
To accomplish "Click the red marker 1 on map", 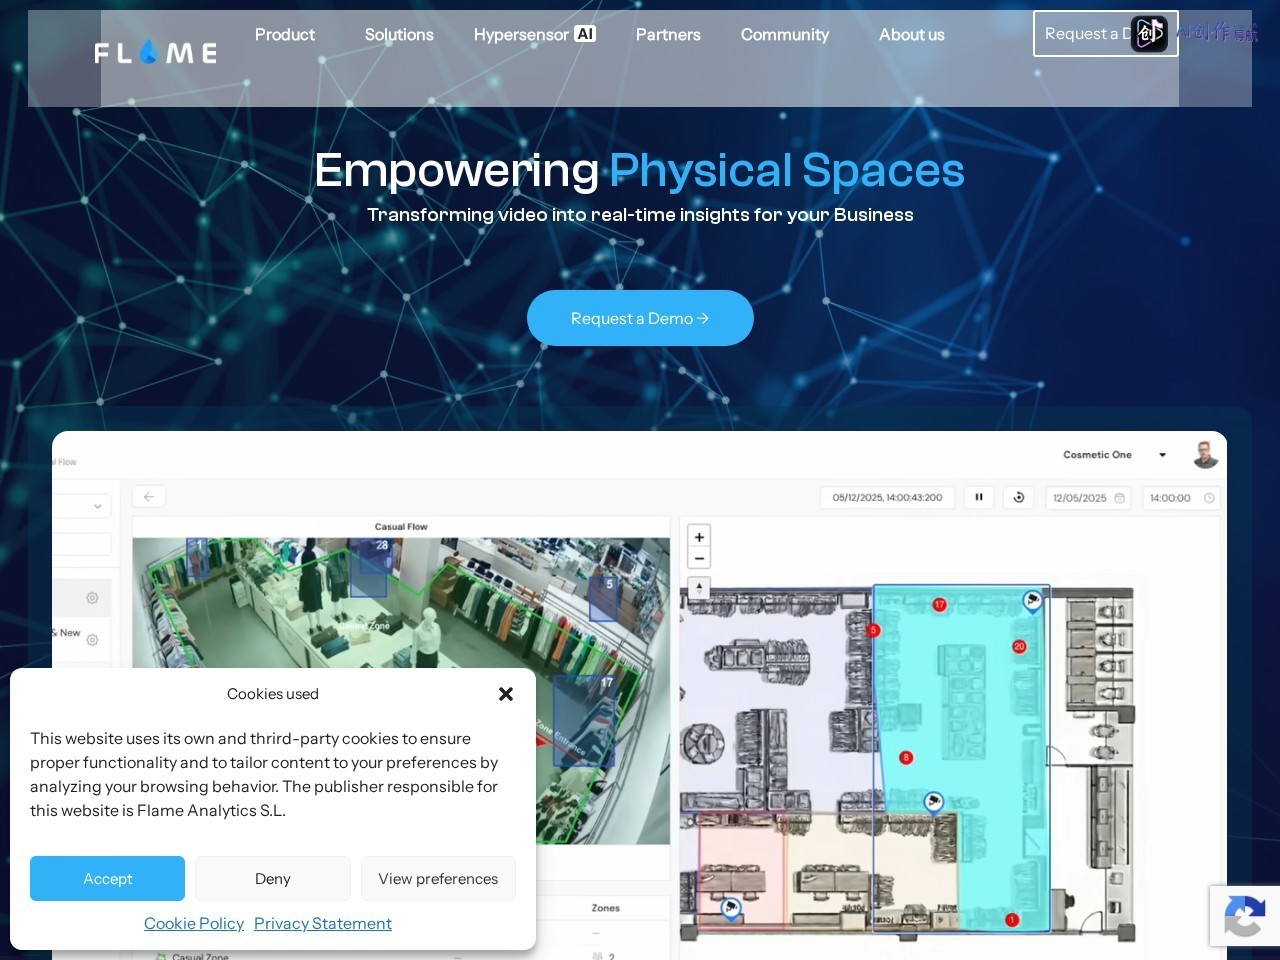I will point(1012,919).
